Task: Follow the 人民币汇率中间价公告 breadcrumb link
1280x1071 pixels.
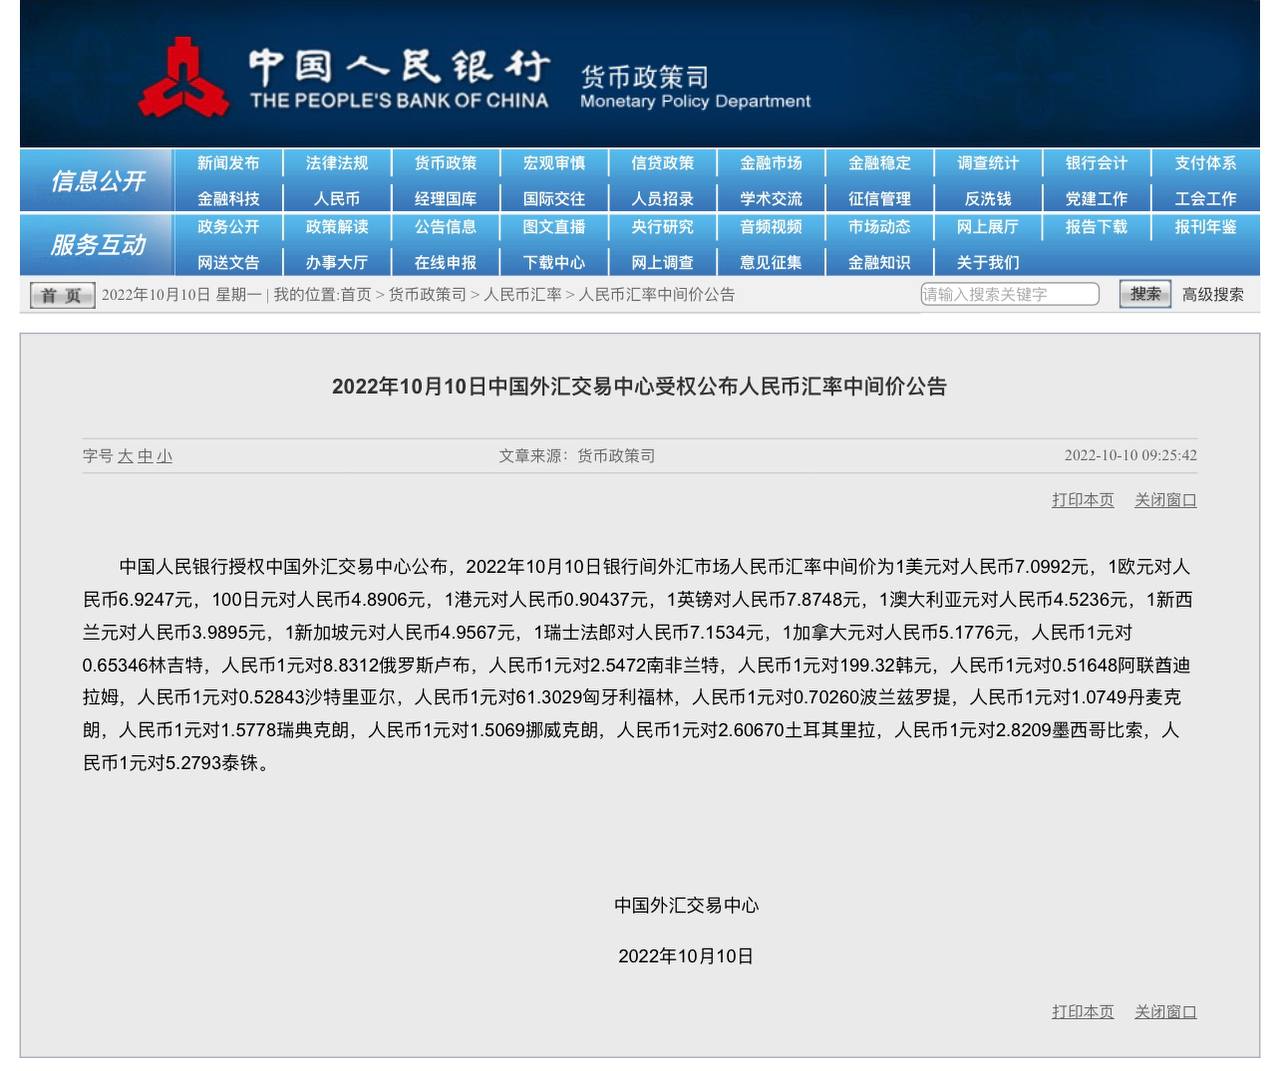Action: point(657,295)
